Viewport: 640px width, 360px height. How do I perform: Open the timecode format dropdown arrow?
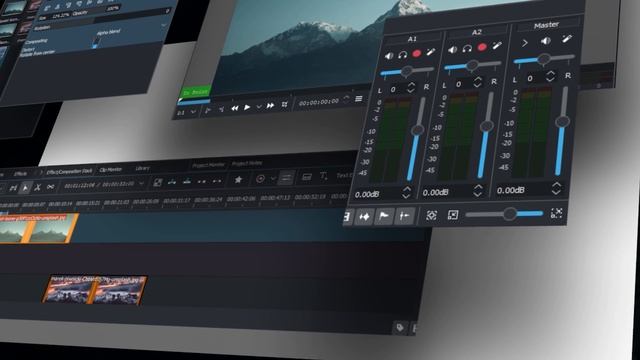click(141, 184)
